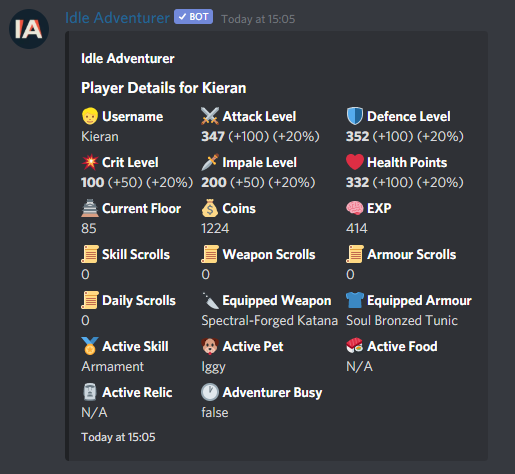Click the brain EXP icon
Screen dimensions: 515x474
[355, 208]
